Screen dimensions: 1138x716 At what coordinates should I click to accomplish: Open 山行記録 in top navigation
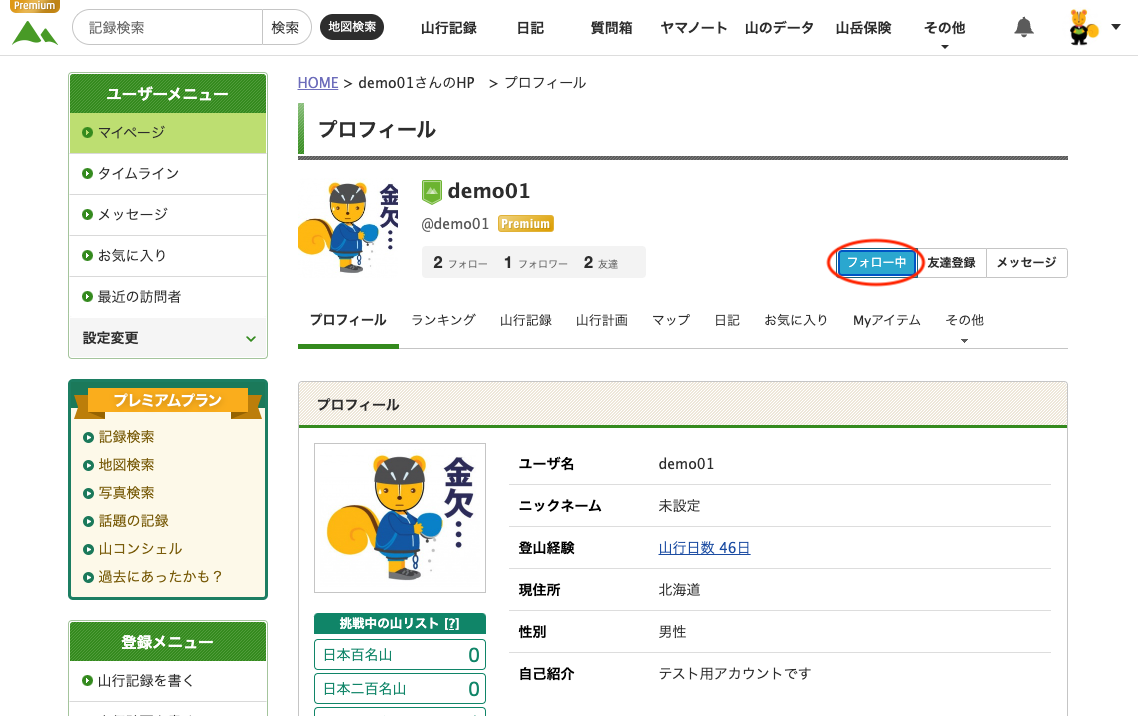pos(449,28)
